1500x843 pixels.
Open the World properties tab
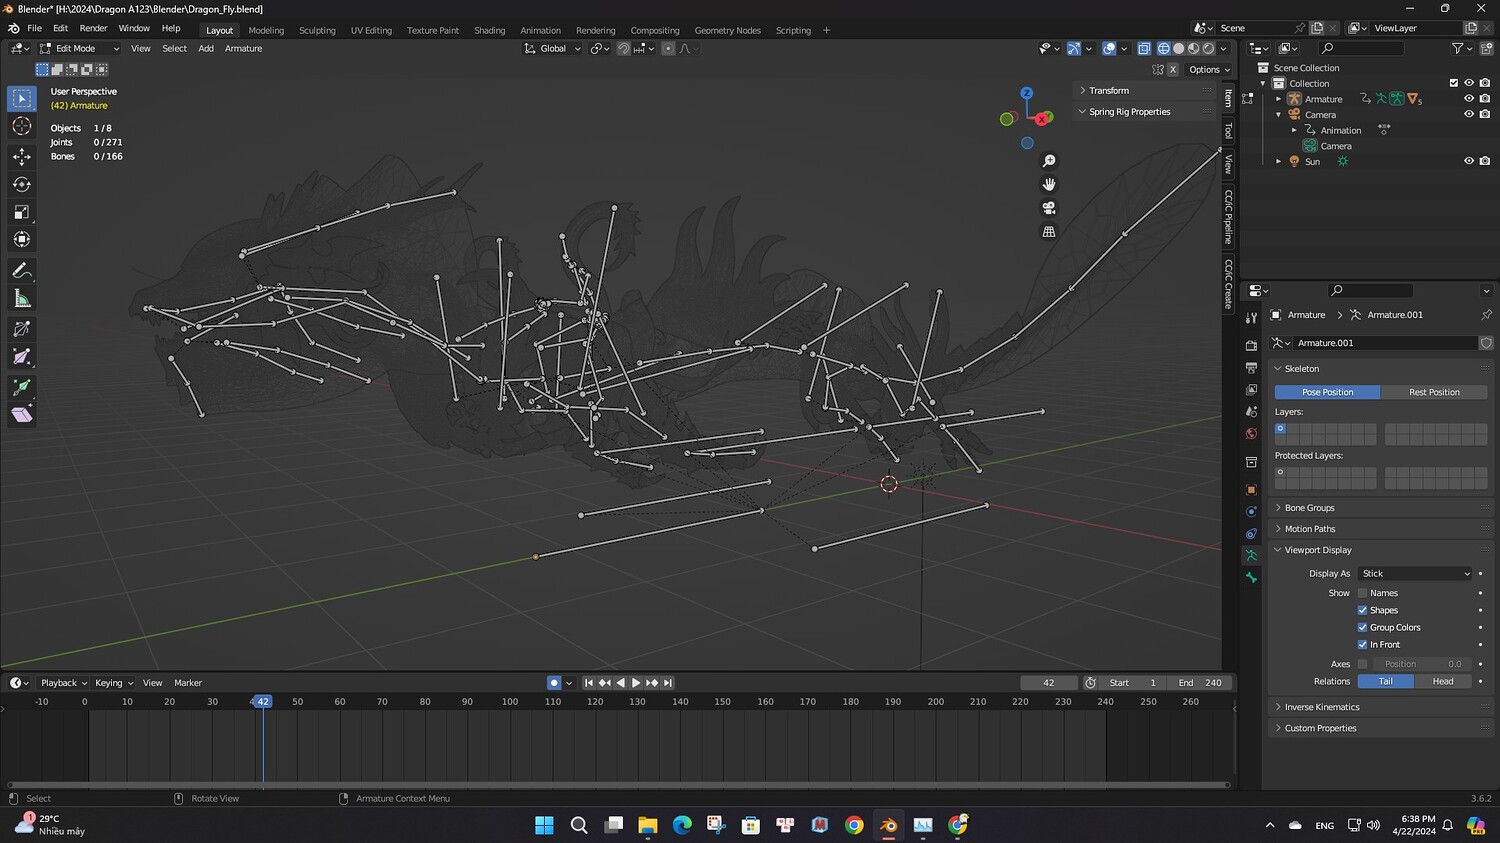[x=1251, y=434]
